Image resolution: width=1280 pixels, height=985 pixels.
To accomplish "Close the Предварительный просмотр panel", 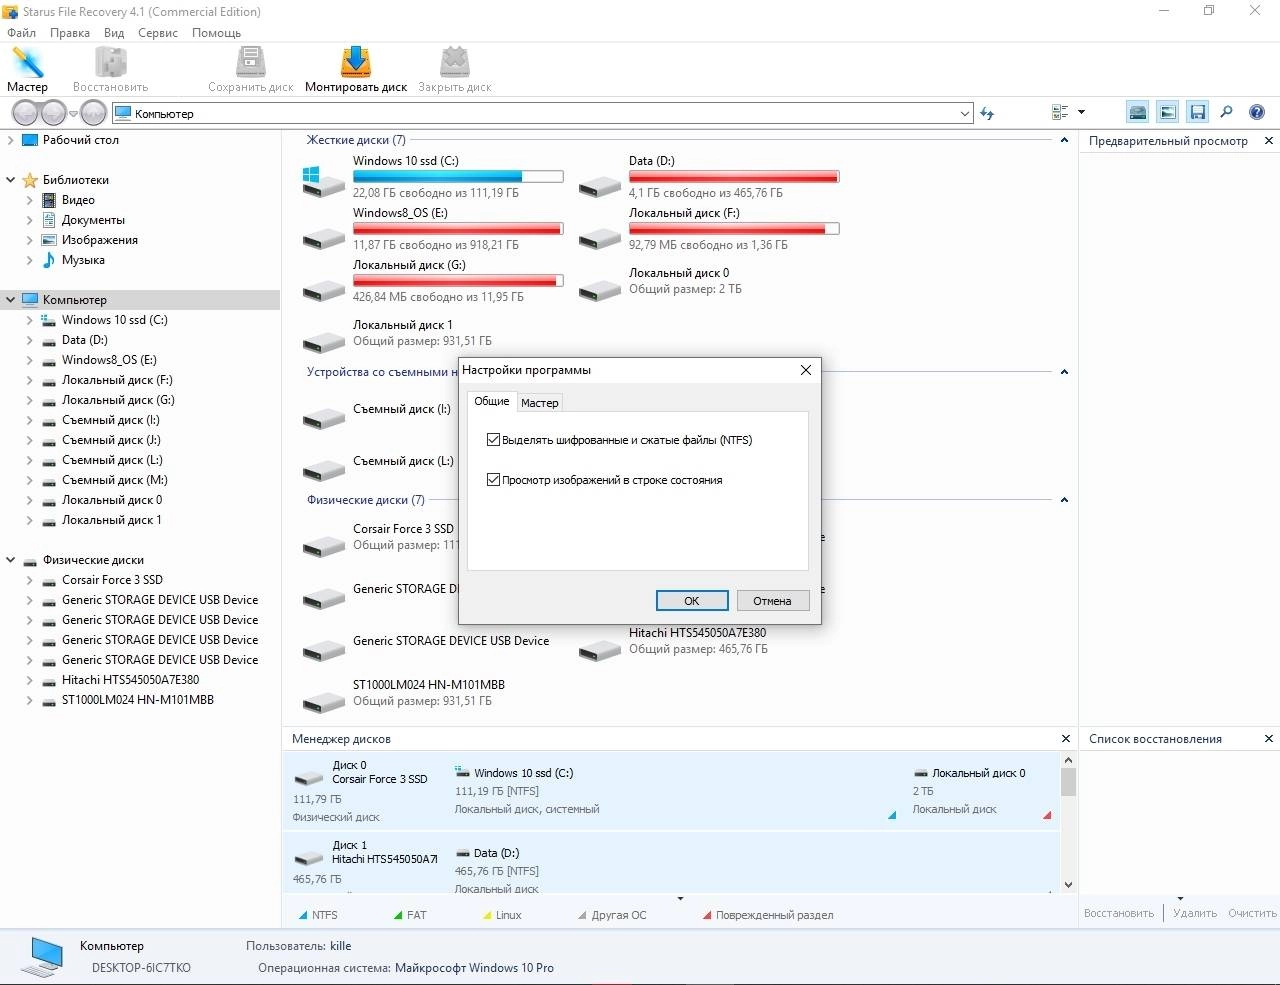I will click(1269, 141).
